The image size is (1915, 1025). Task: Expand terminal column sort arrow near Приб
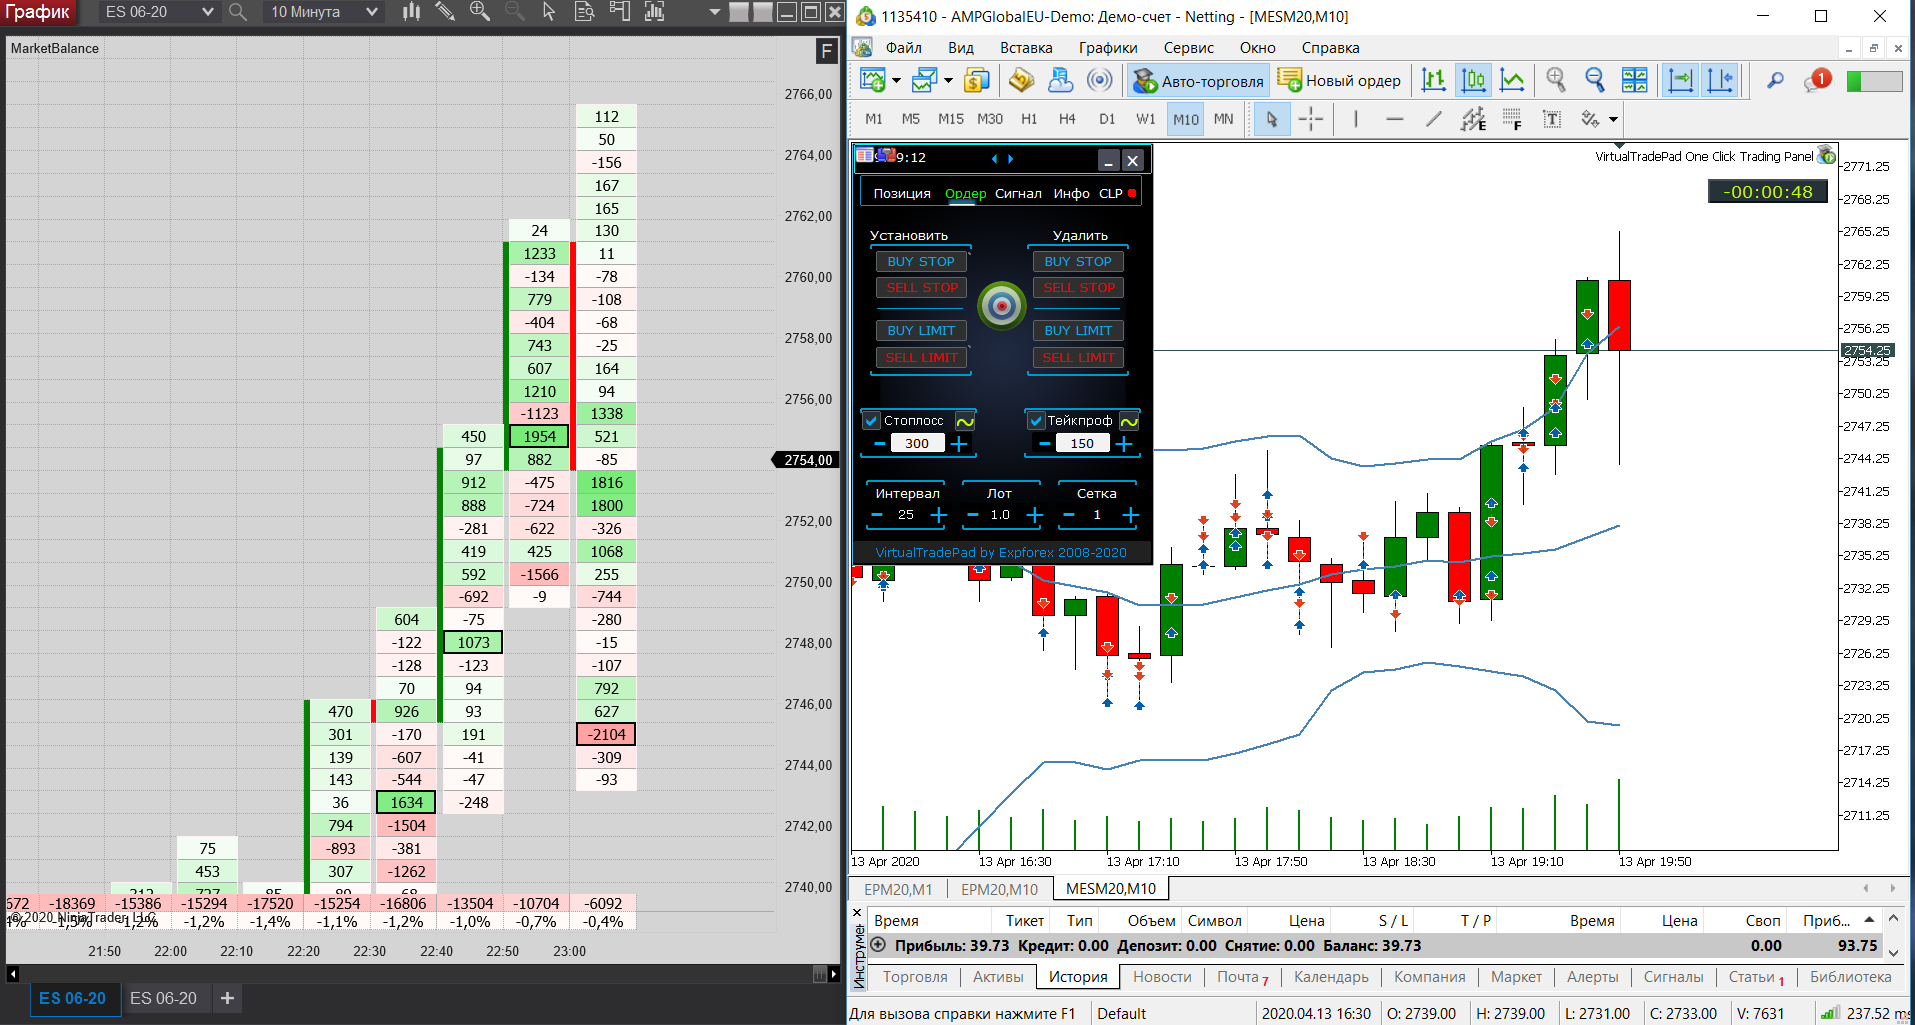click(x=1869, y=919)
